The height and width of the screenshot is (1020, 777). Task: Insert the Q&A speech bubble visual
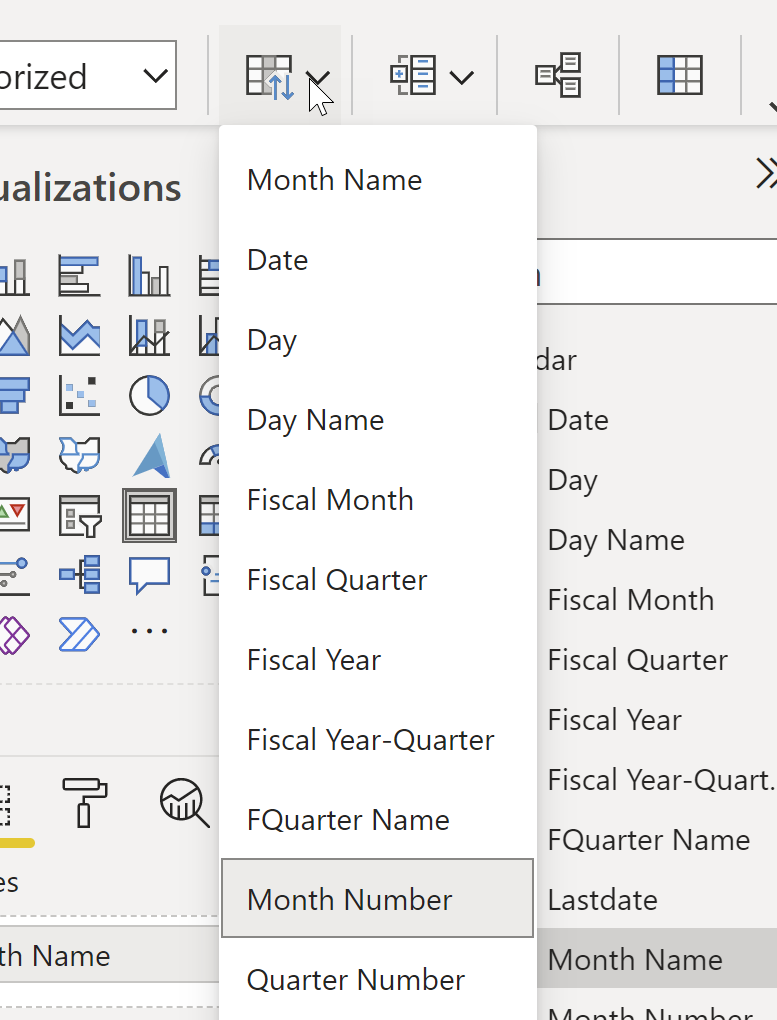coord(149,575)
